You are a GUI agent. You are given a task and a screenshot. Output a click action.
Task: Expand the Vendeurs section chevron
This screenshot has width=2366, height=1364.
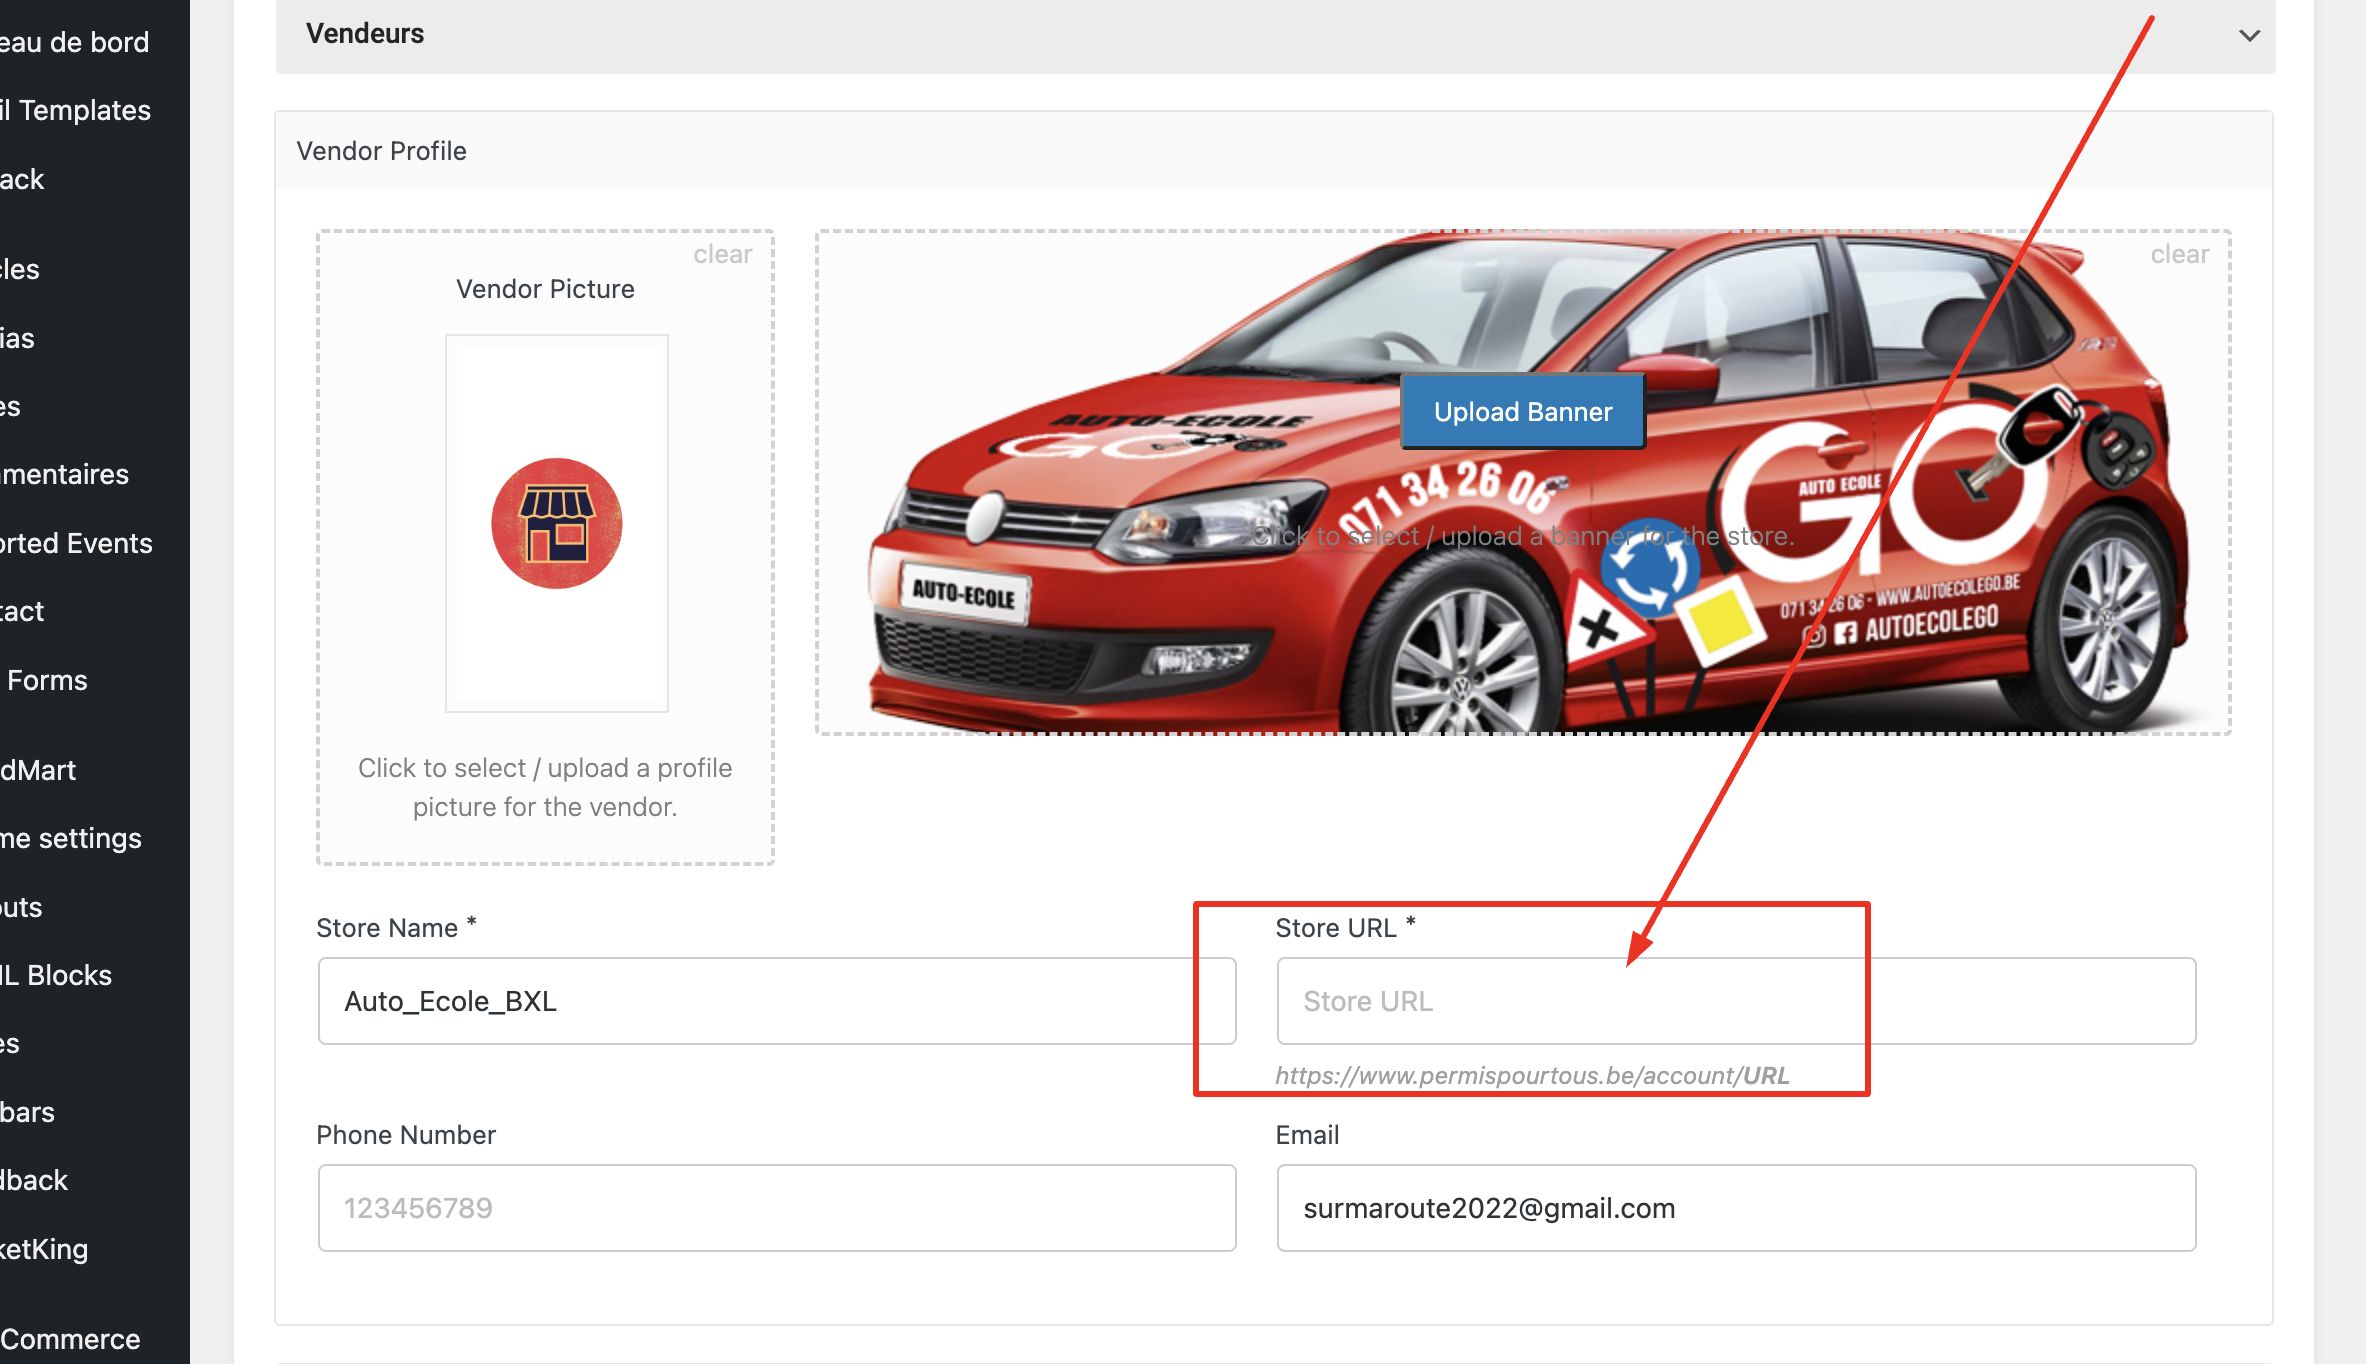coord(2249,36)
